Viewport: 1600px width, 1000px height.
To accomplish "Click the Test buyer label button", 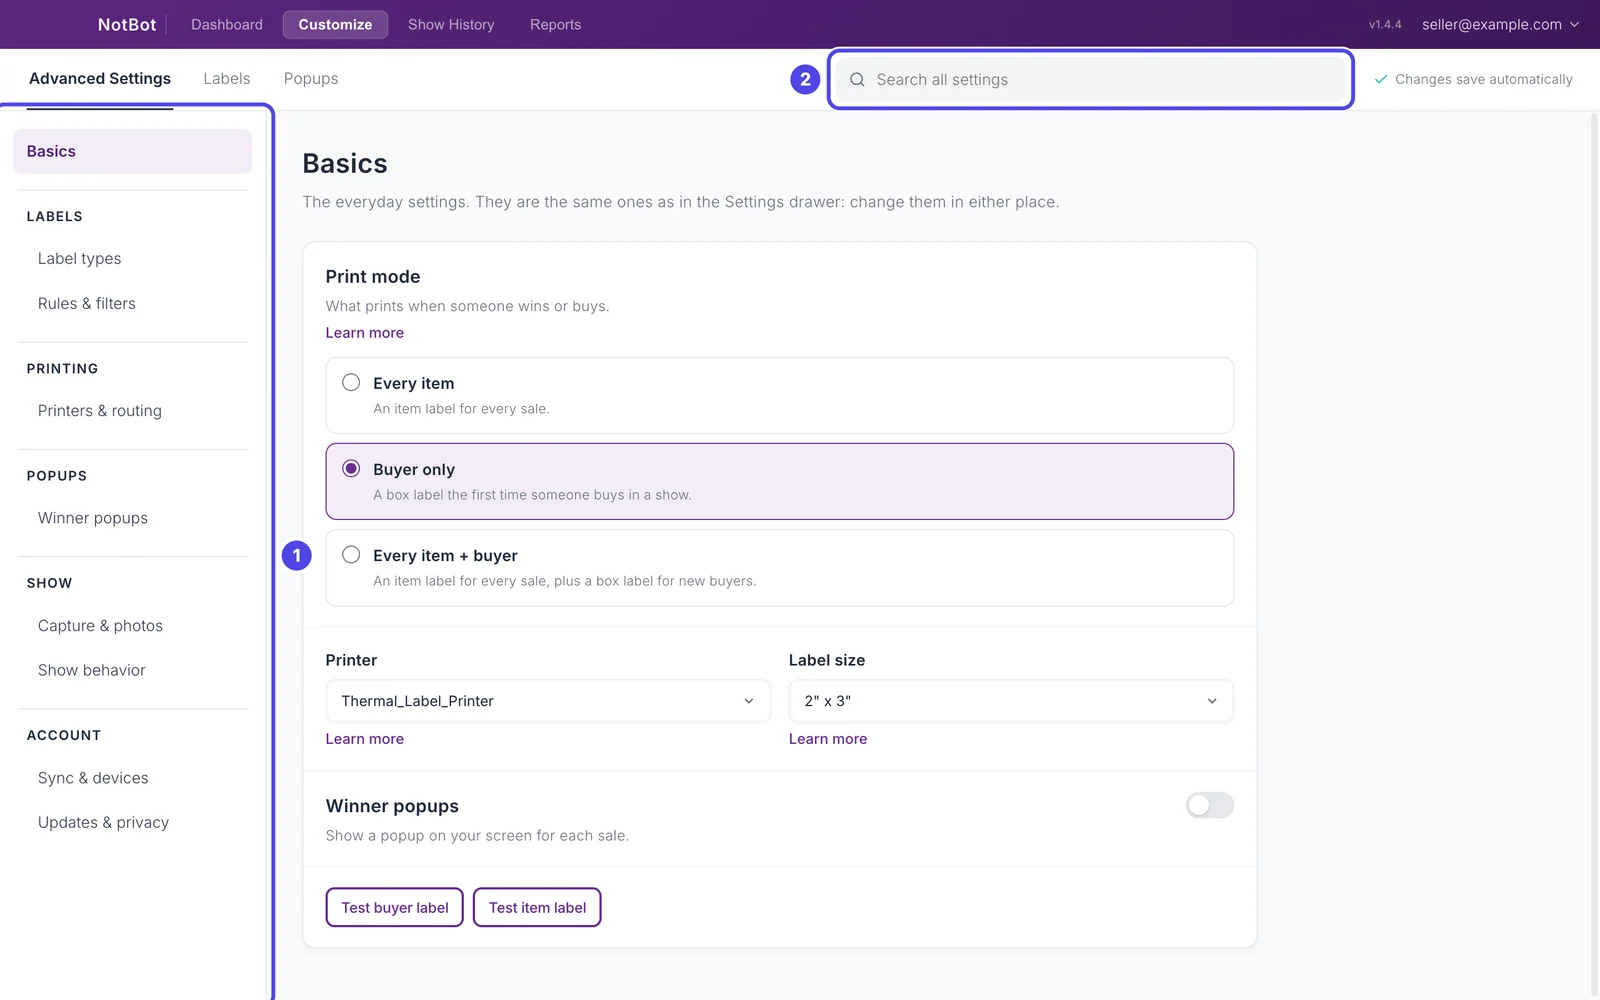I will pos(395,907).
